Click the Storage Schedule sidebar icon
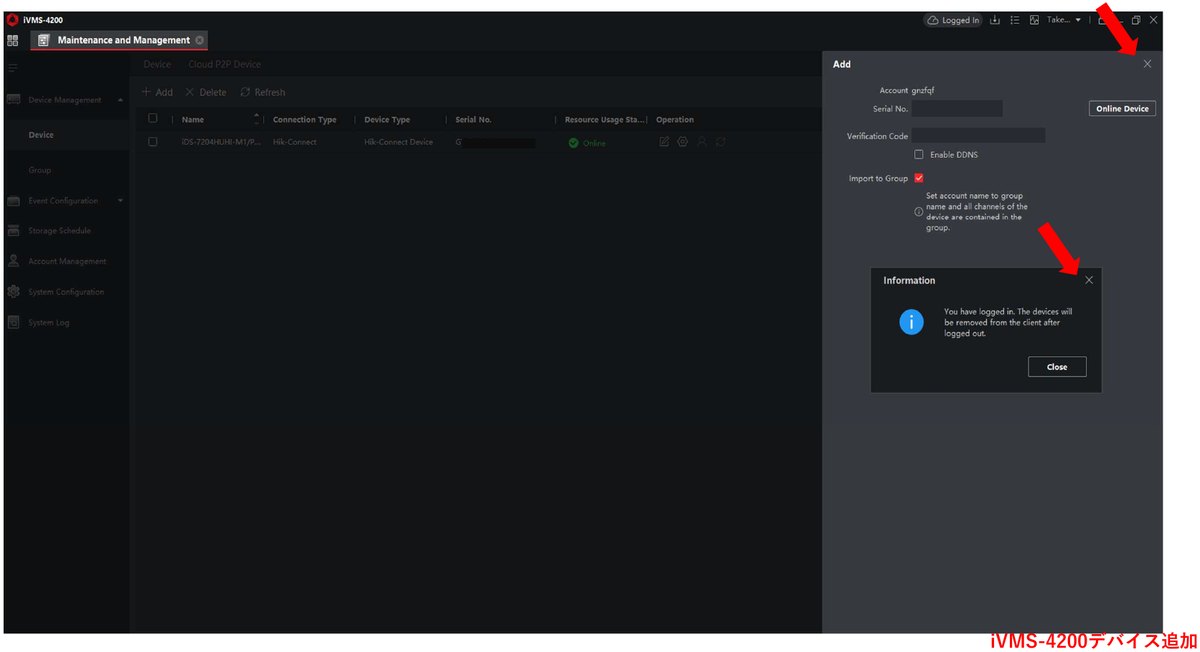 pos(14,231)
